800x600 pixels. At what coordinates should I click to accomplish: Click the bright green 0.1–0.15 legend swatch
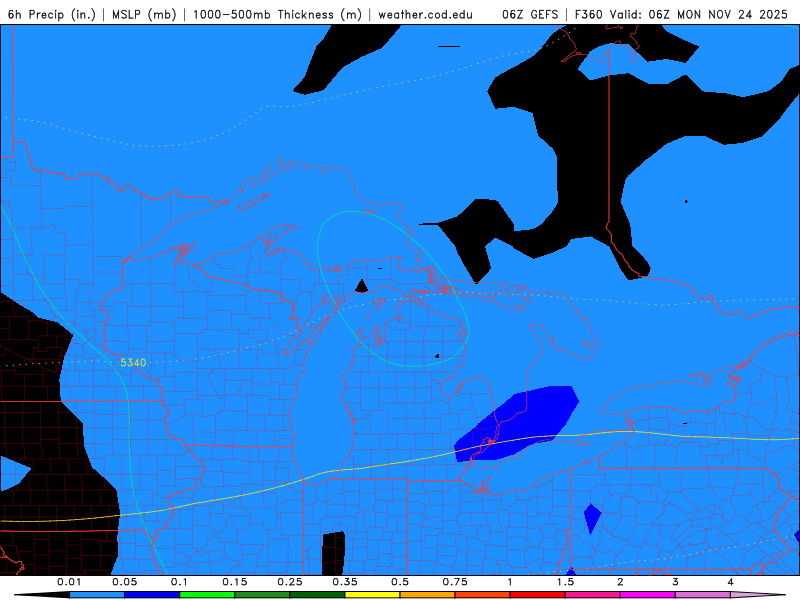point(207,595)
